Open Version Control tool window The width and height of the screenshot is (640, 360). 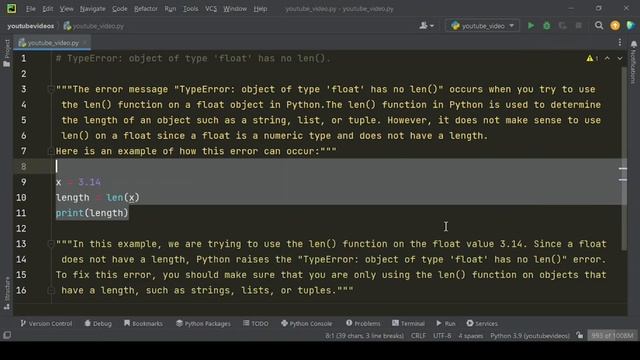coord(46,323)
